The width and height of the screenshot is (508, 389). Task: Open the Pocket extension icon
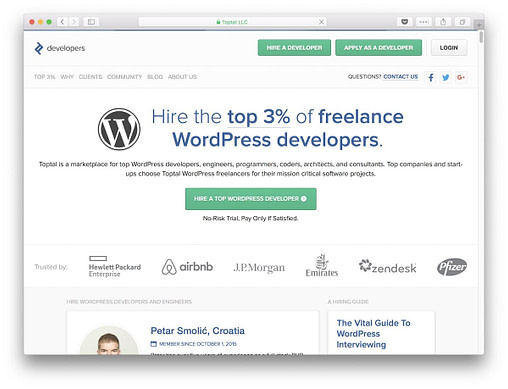(x=405, y=22)
